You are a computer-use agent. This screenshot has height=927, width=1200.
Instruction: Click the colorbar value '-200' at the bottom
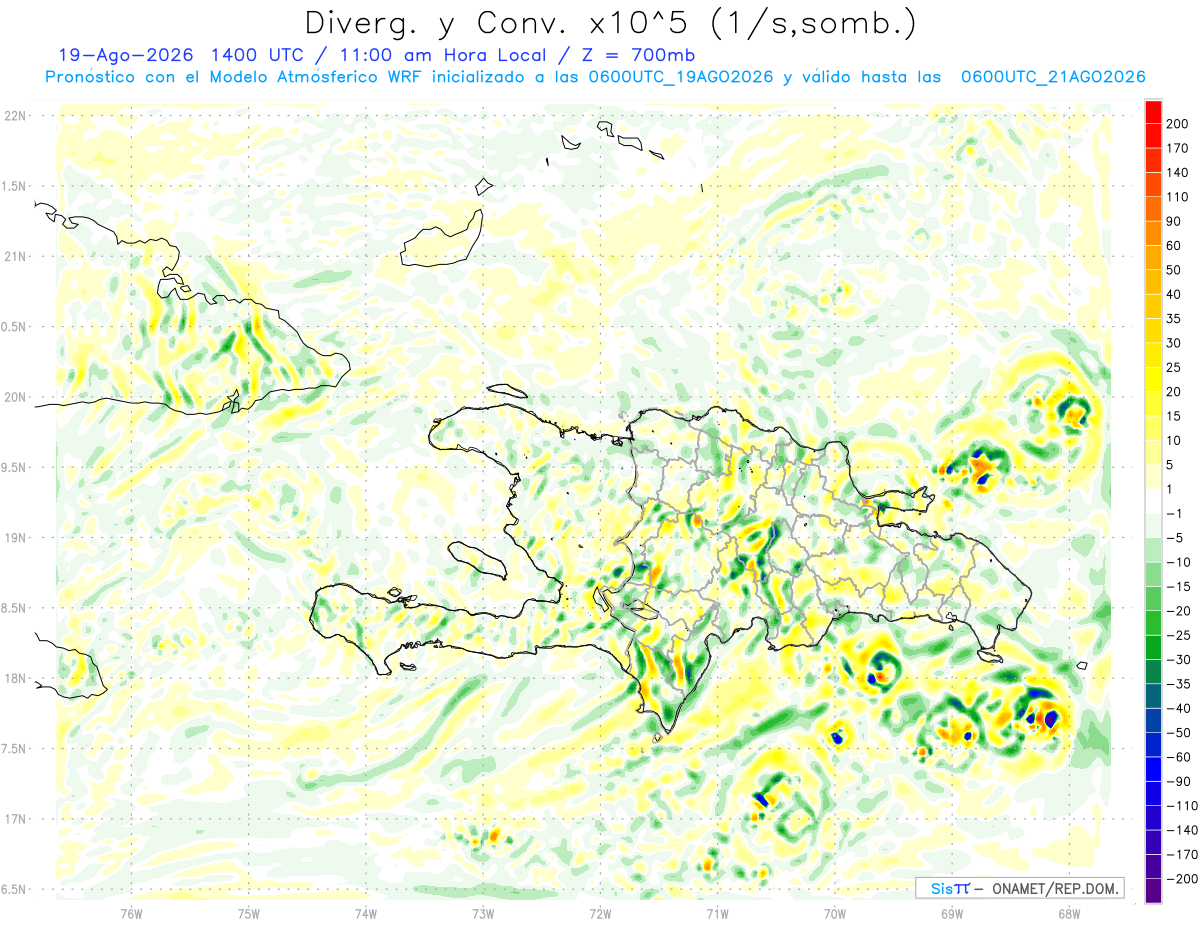(1182, 879)
